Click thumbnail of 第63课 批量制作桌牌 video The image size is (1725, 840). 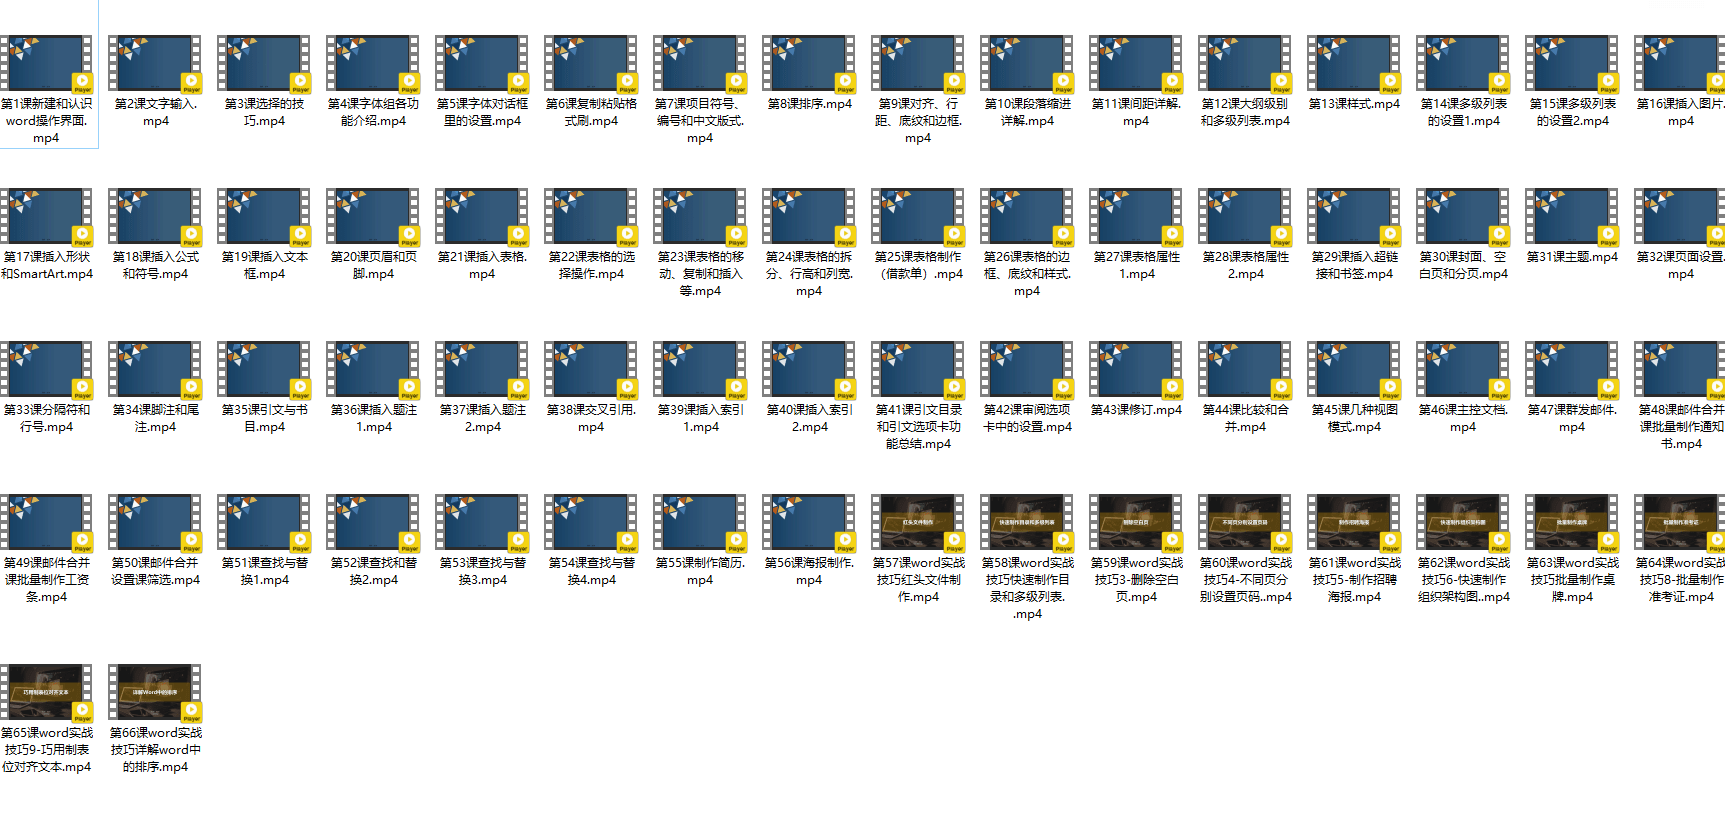[x=1572, y=523]
